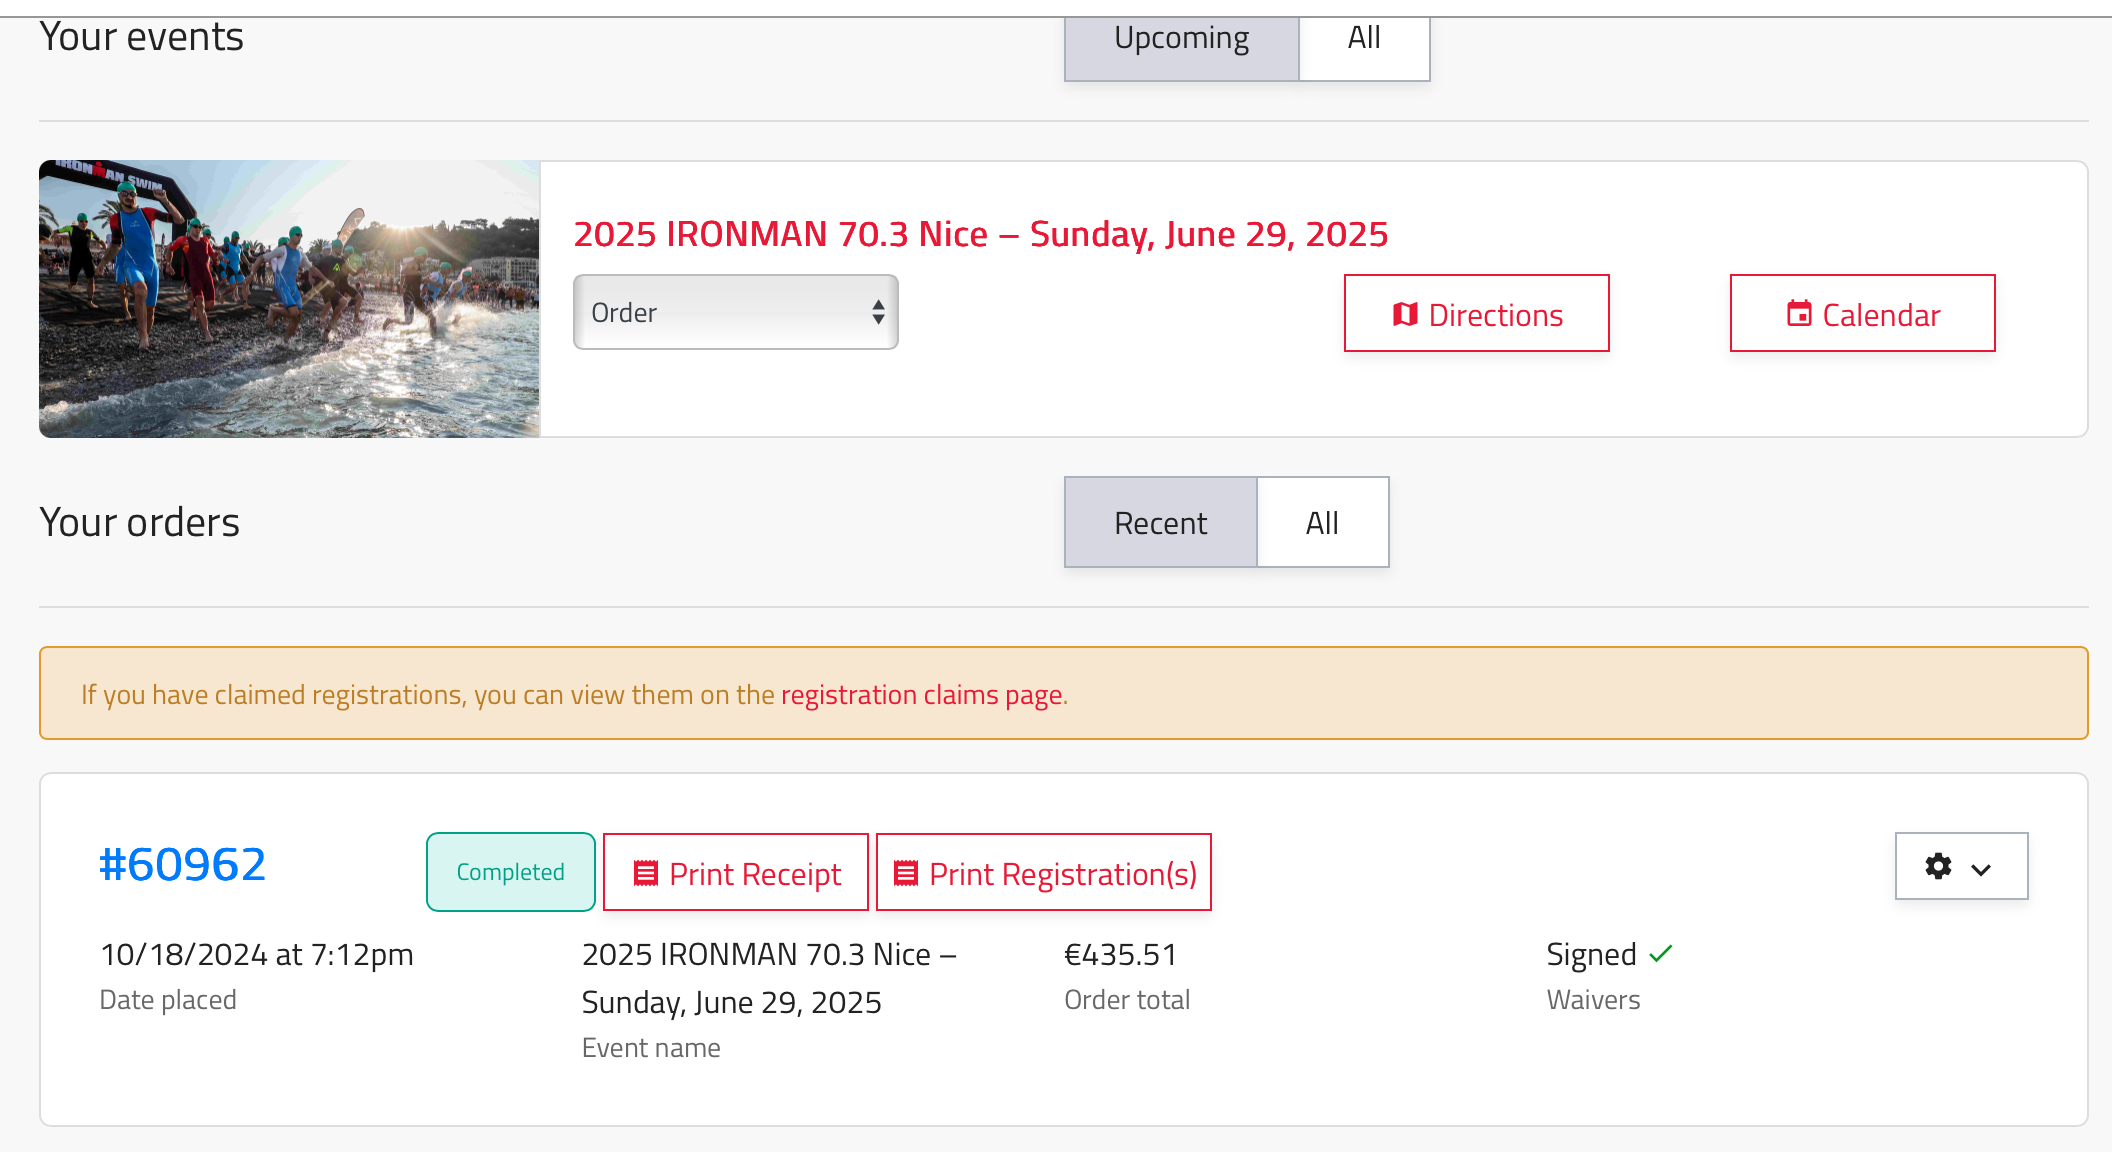2112x1152 pixels.
Task: View the IRONMAN swim start event photo
Action: pyautogui.click(x=290, y=299)
